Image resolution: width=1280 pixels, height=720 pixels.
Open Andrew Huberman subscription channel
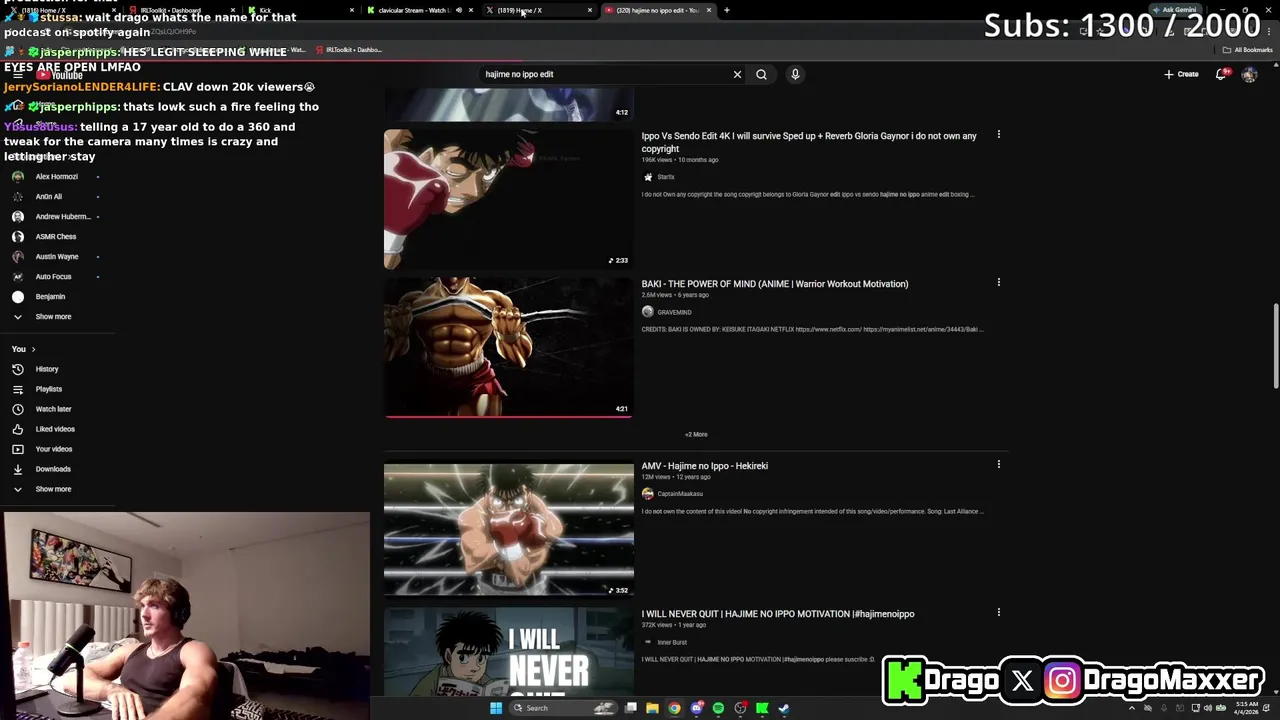(62, 217)
